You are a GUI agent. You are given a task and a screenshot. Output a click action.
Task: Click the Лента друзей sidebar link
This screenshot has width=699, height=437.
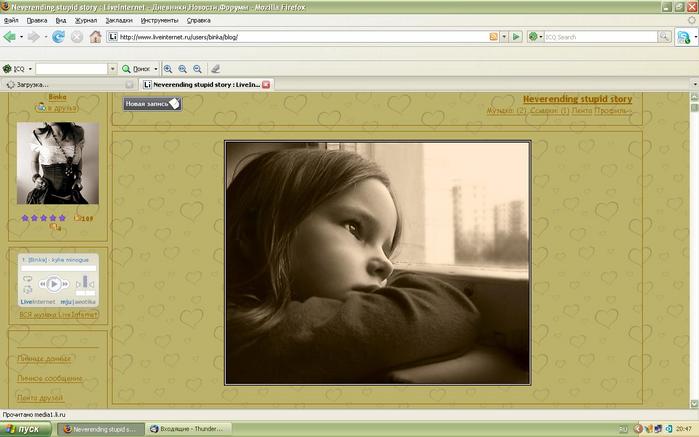pos(40,397)
